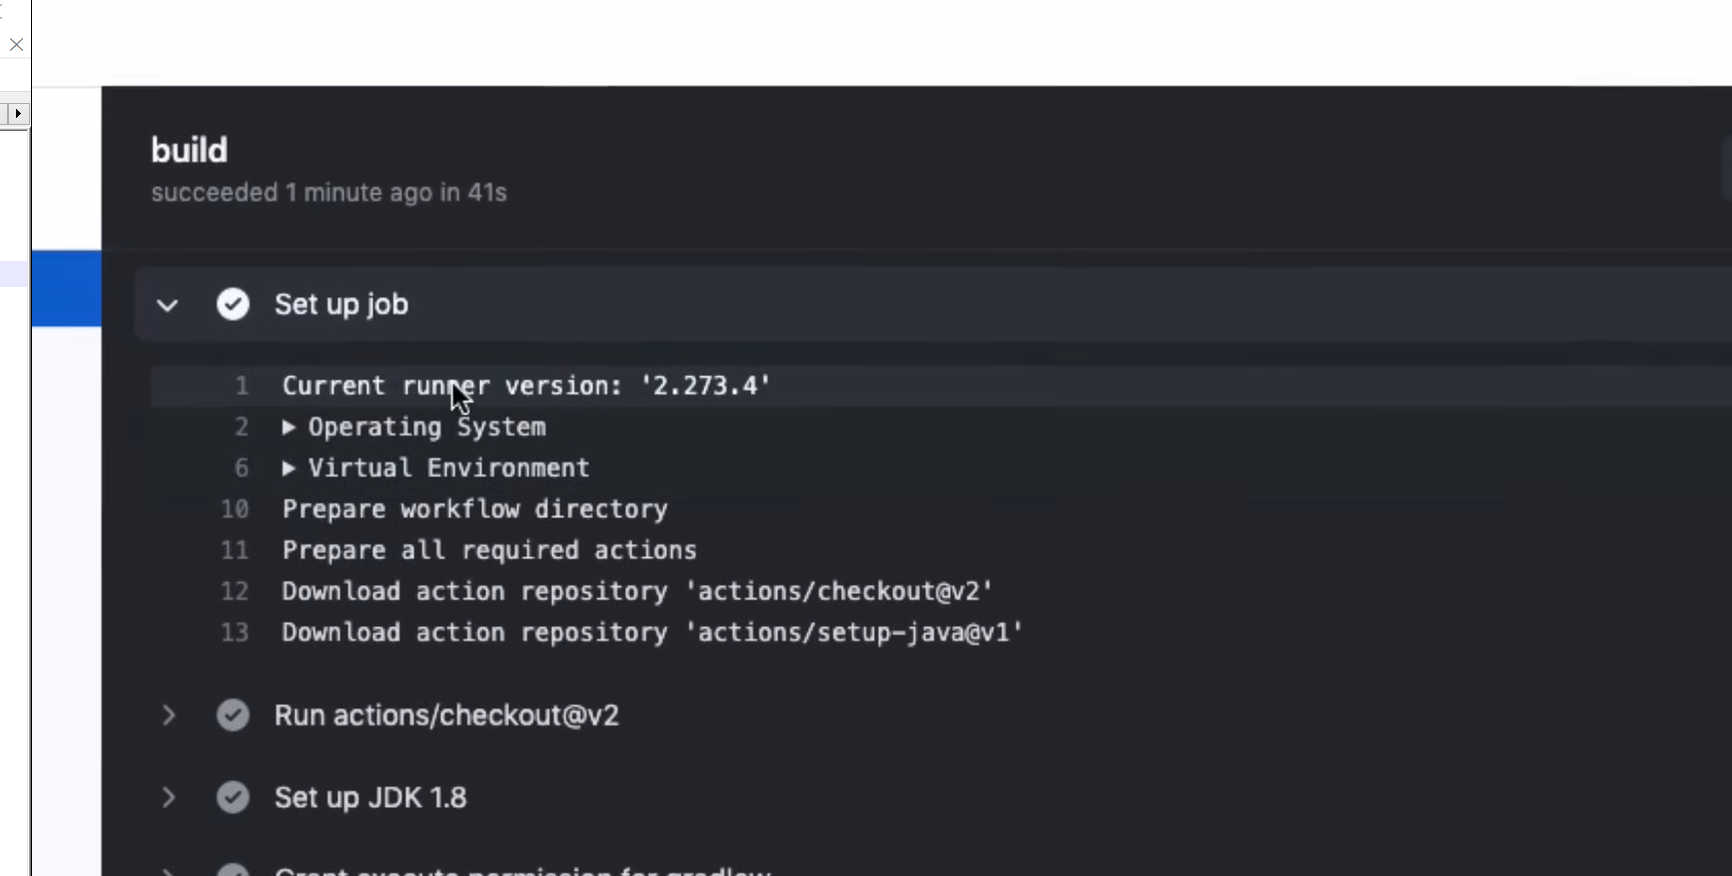The image size is (1732, 876).
Task: Expand the Virtual Environment disclosure triangle
Action: click(x=289, y=468)
